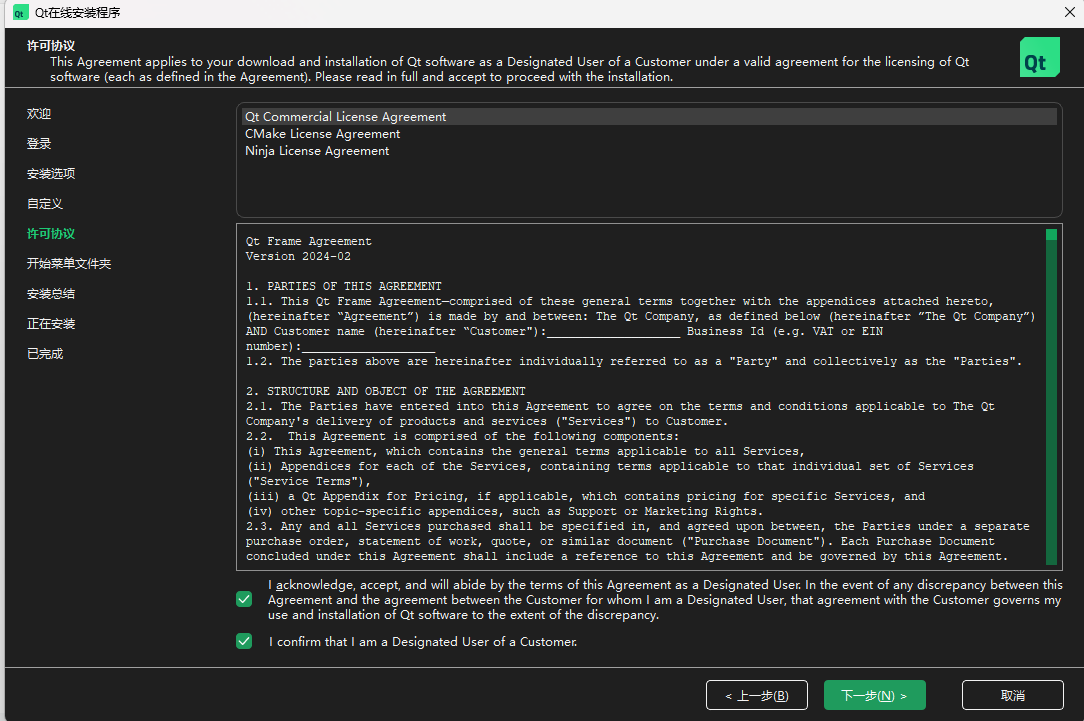This screenshot has width=1084, height=721.
Task: Click the 许可协议 page heading at the top
Action: (50, 46)
